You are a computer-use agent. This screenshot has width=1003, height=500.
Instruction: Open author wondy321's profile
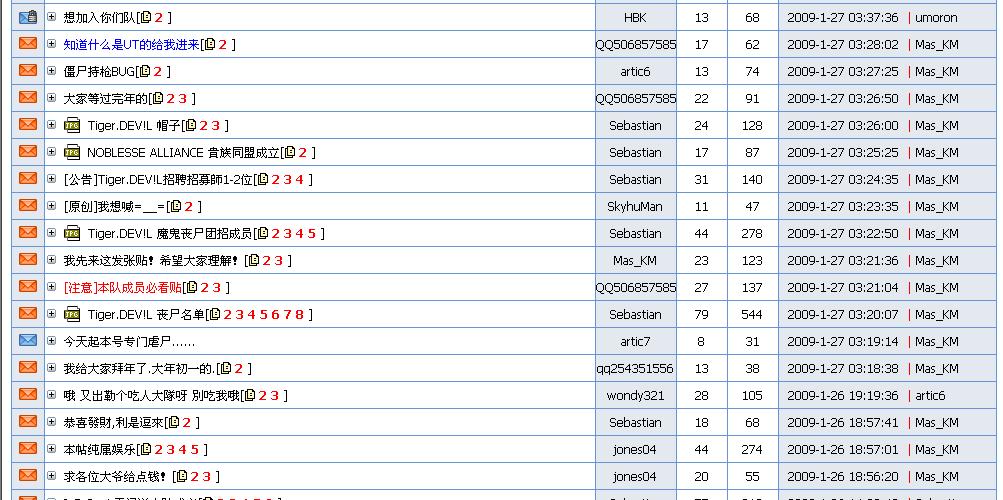tap(635, 395)
